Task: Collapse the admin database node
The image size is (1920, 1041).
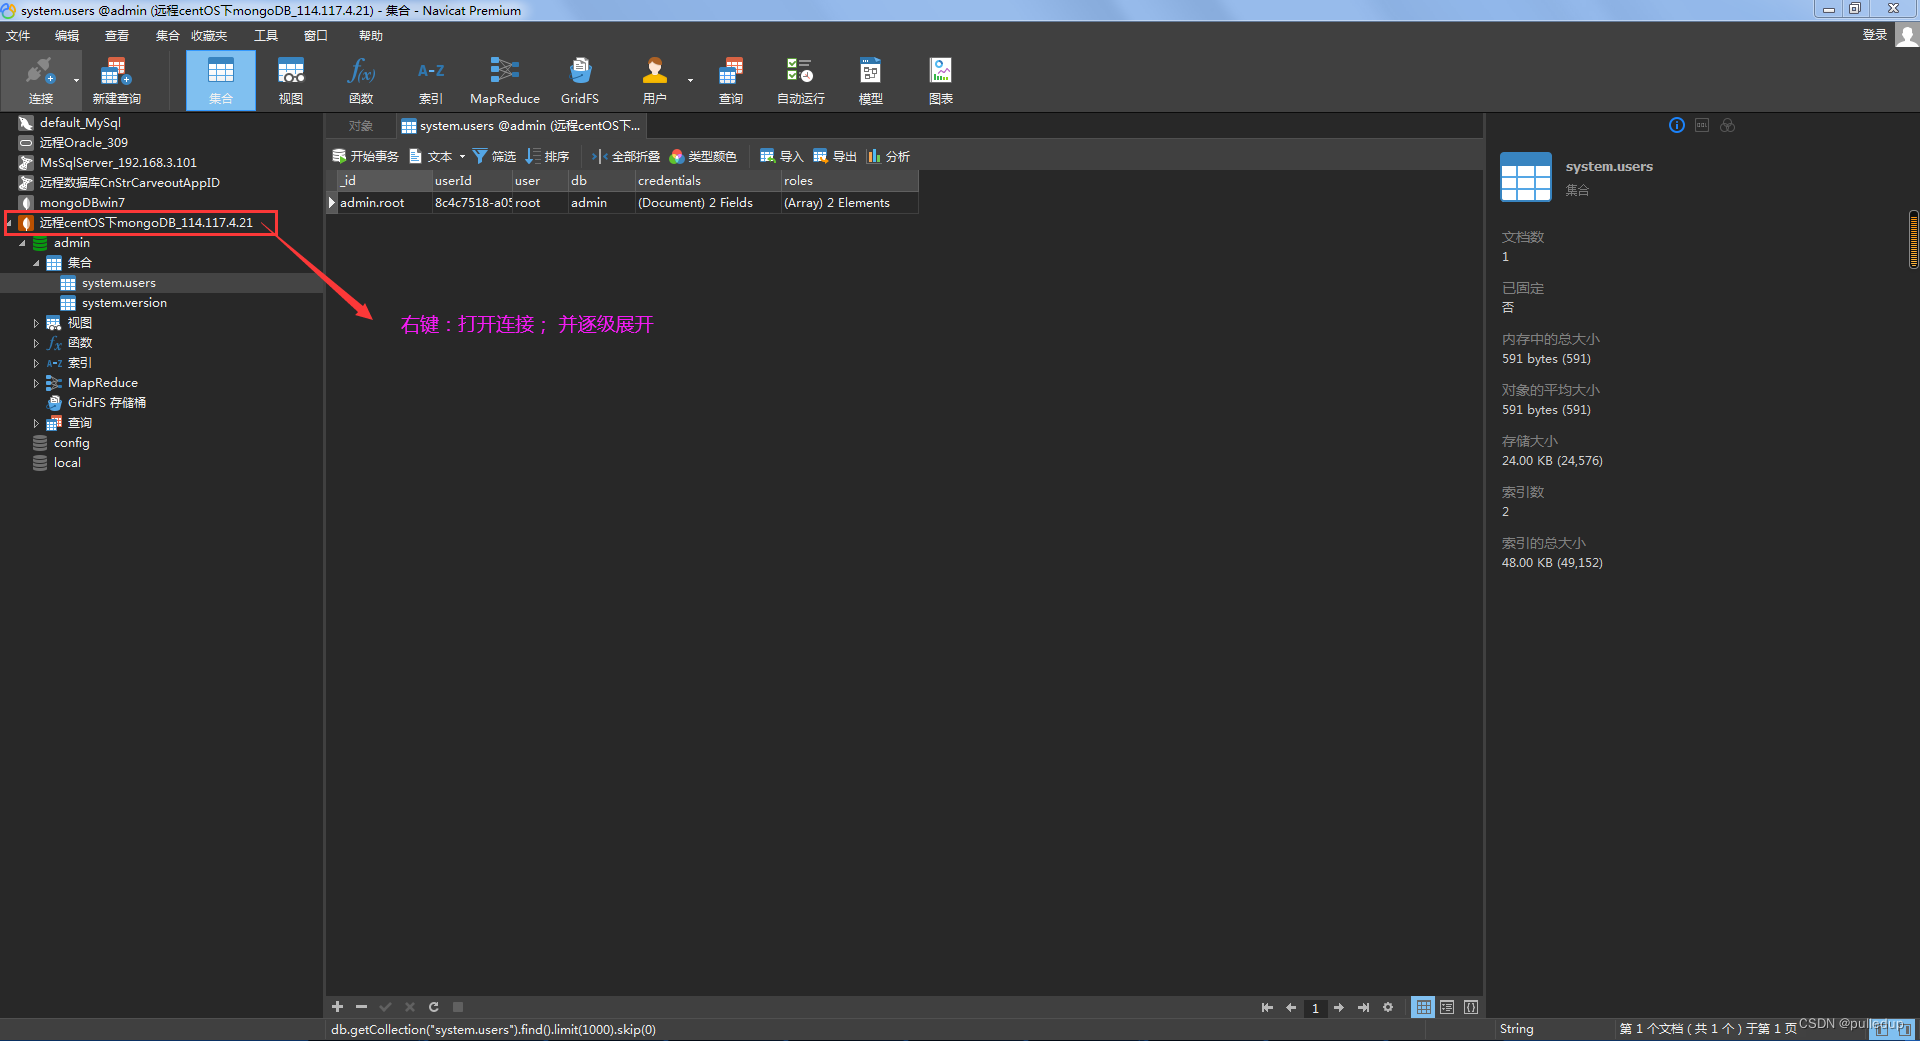Action: click(x=22, y=243)
